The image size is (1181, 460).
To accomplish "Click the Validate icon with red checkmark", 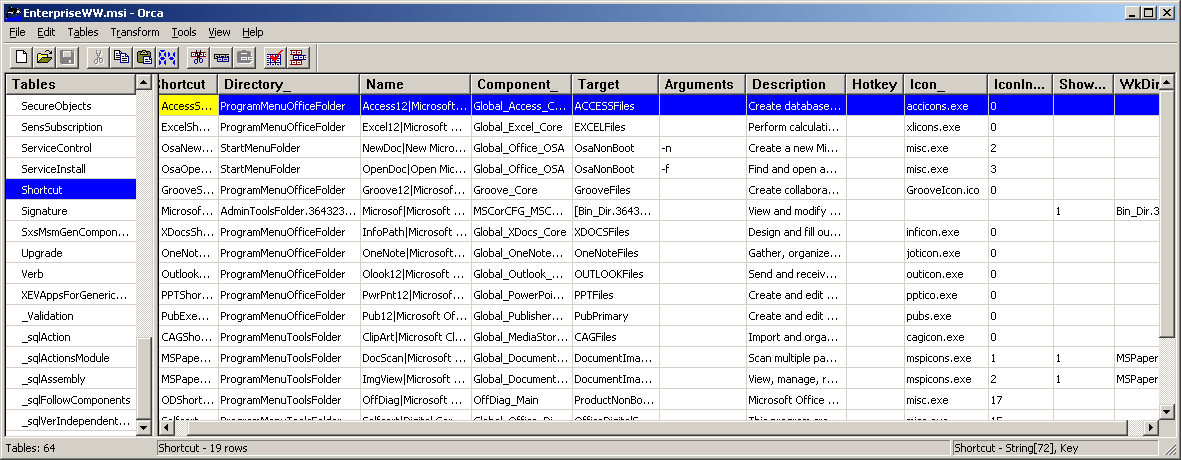I will coord(275,57).
